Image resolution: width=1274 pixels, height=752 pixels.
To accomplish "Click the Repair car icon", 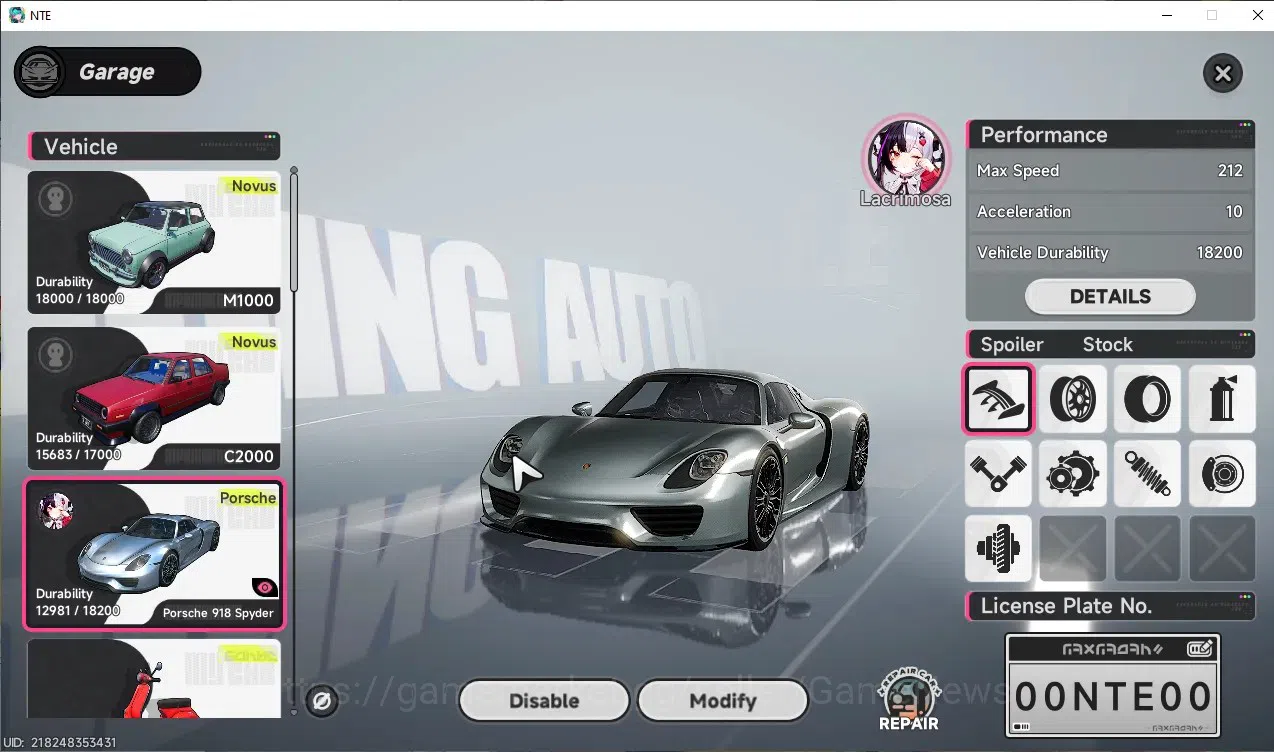I will point(908,700).
